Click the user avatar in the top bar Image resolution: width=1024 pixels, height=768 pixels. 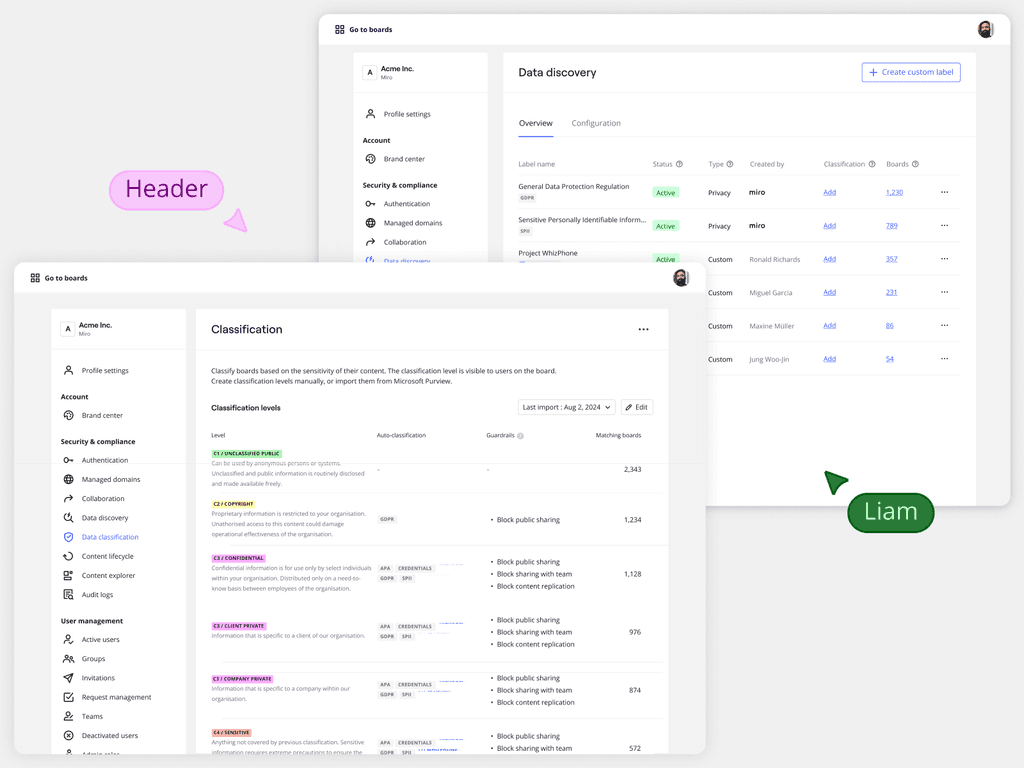pyautogui.click(x=985, y=29)
